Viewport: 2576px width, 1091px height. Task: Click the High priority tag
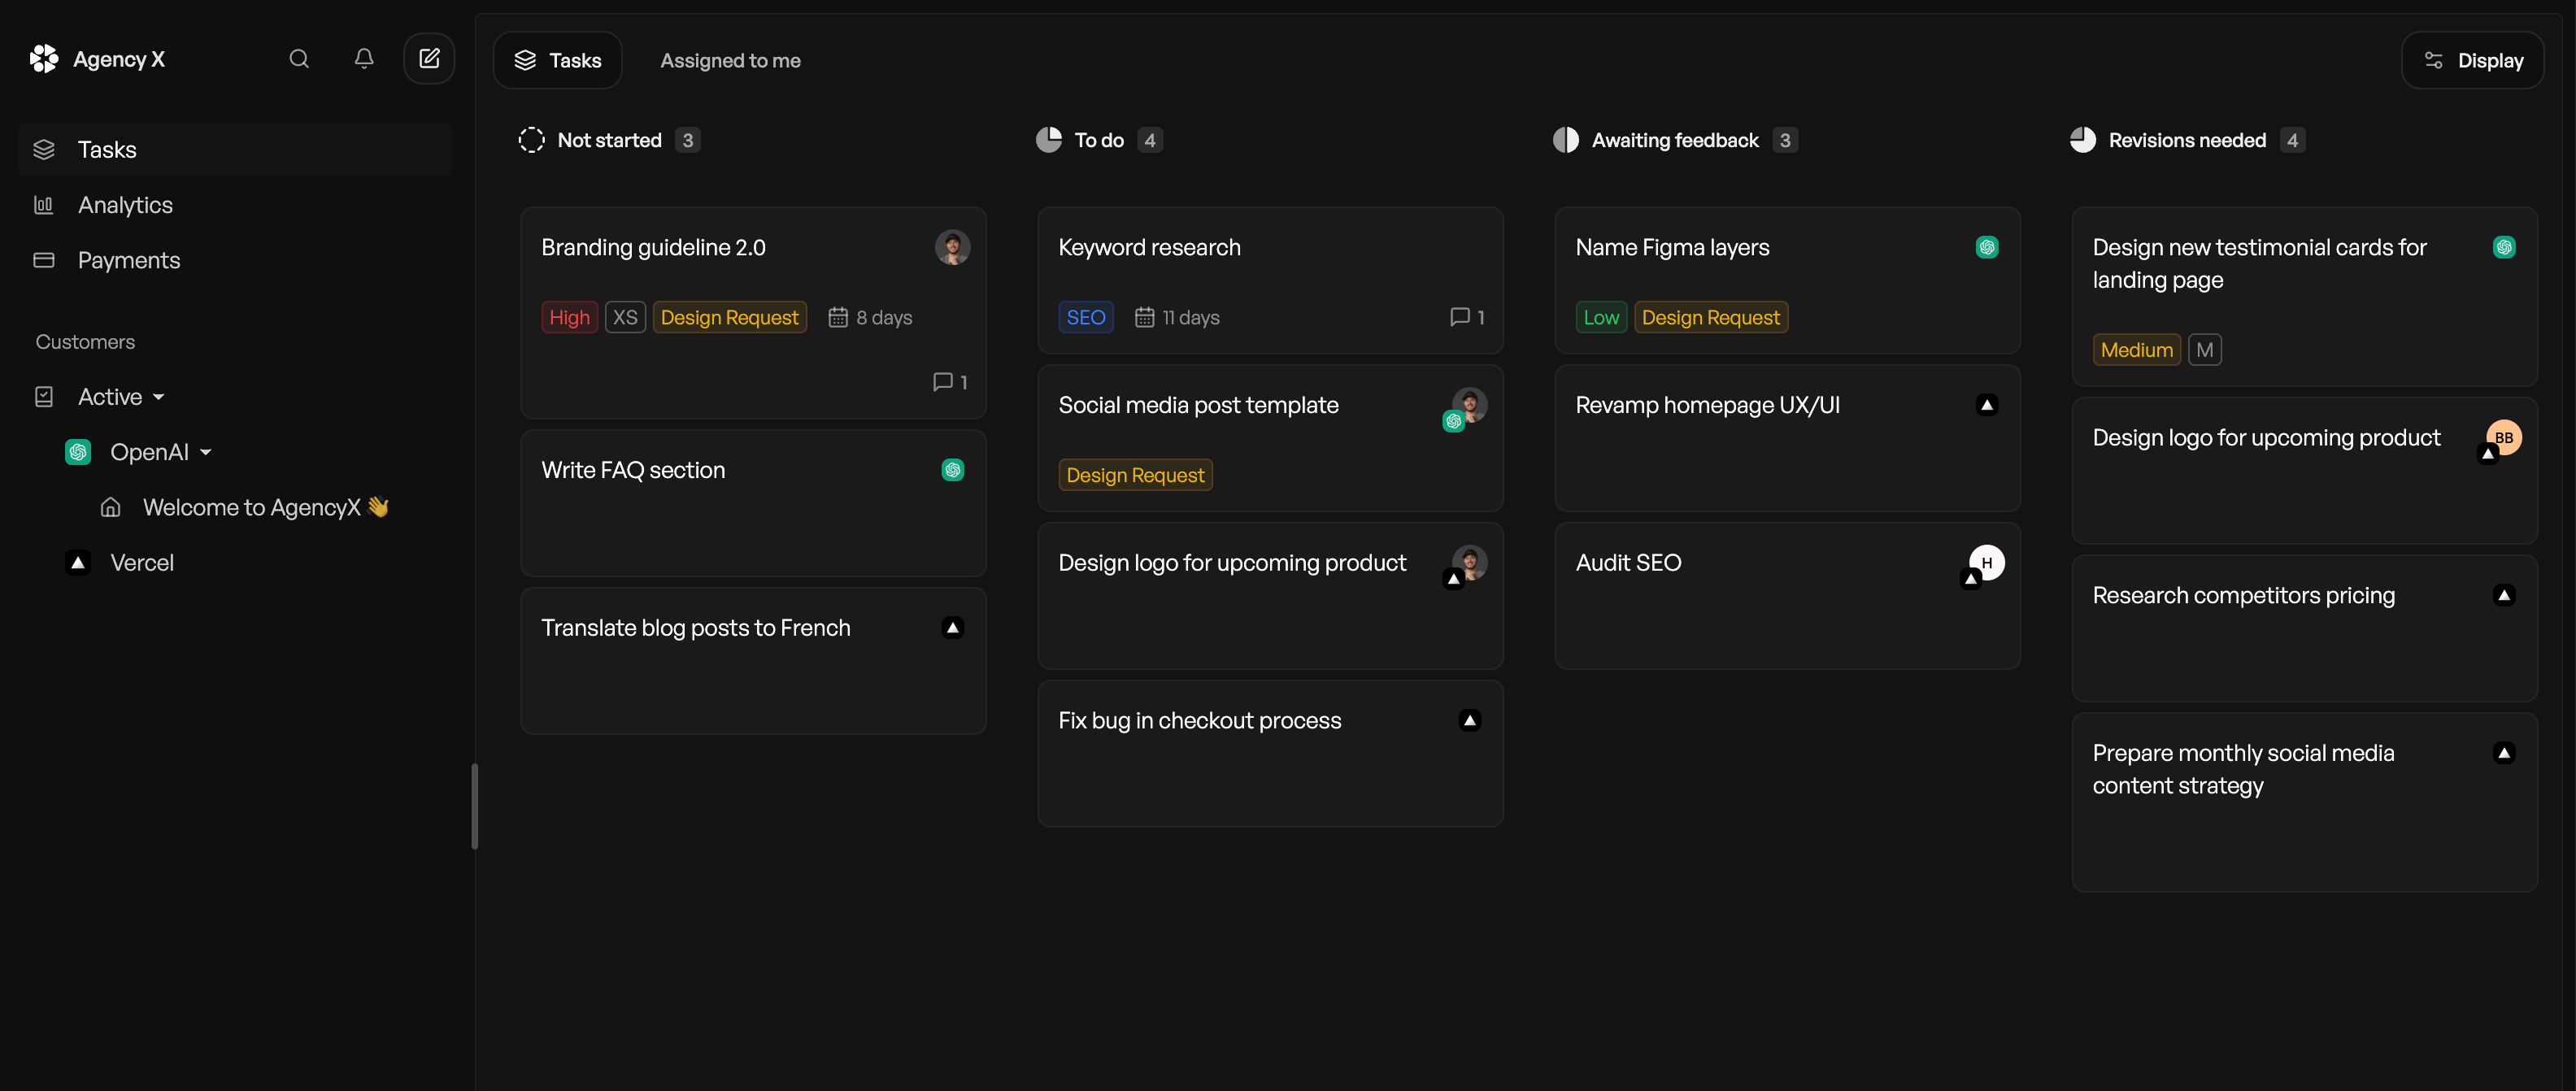(x=568, y=317)
